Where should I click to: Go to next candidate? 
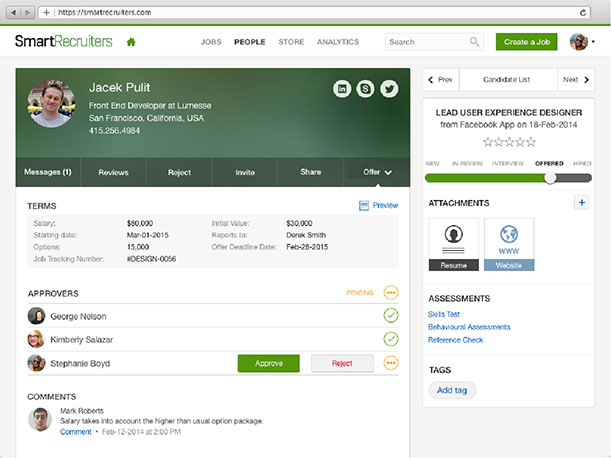pyautogui.click(x=576, y=80)
